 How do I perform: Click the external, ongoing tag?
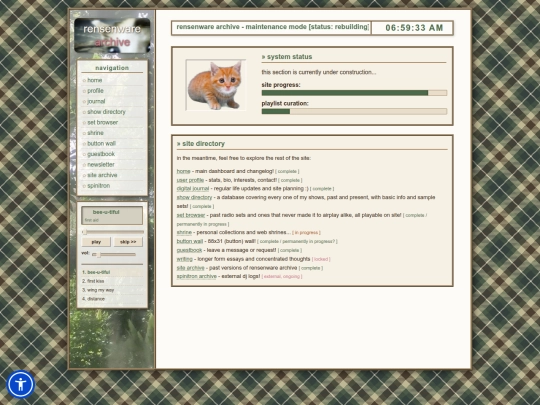282,277
